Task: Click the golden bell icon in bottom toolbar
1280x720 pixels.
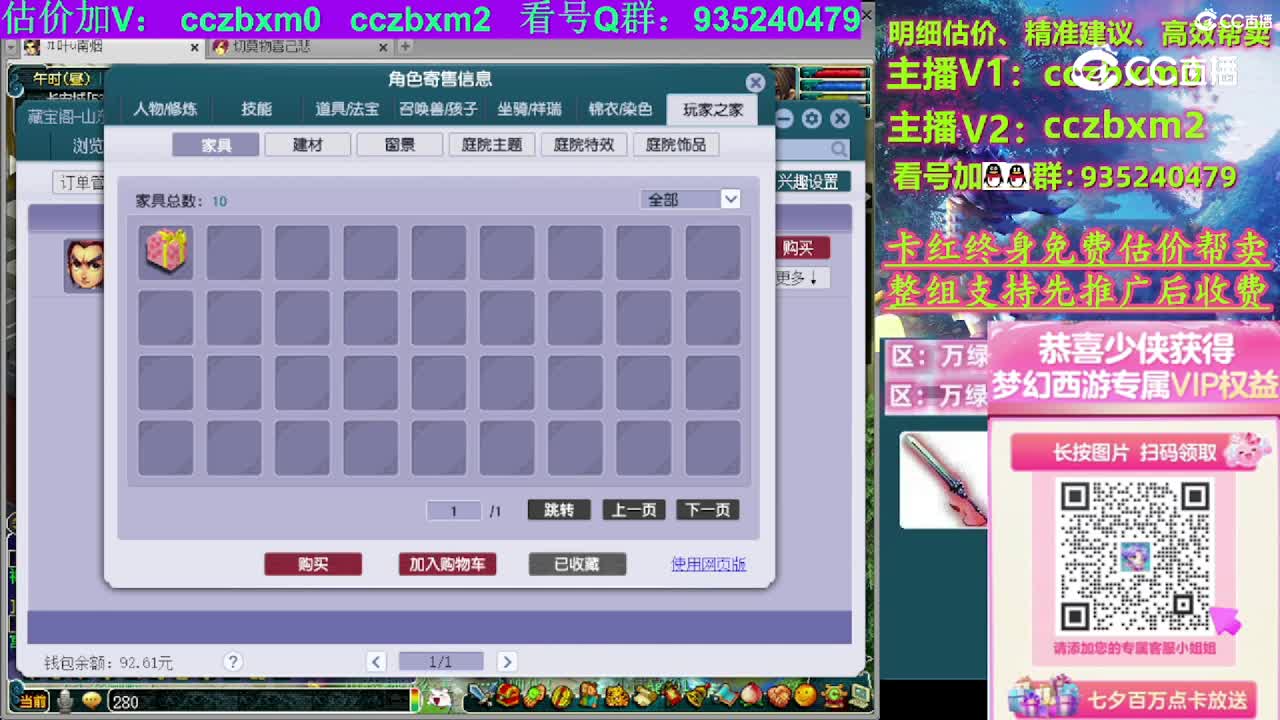Action: pos(698,695)
